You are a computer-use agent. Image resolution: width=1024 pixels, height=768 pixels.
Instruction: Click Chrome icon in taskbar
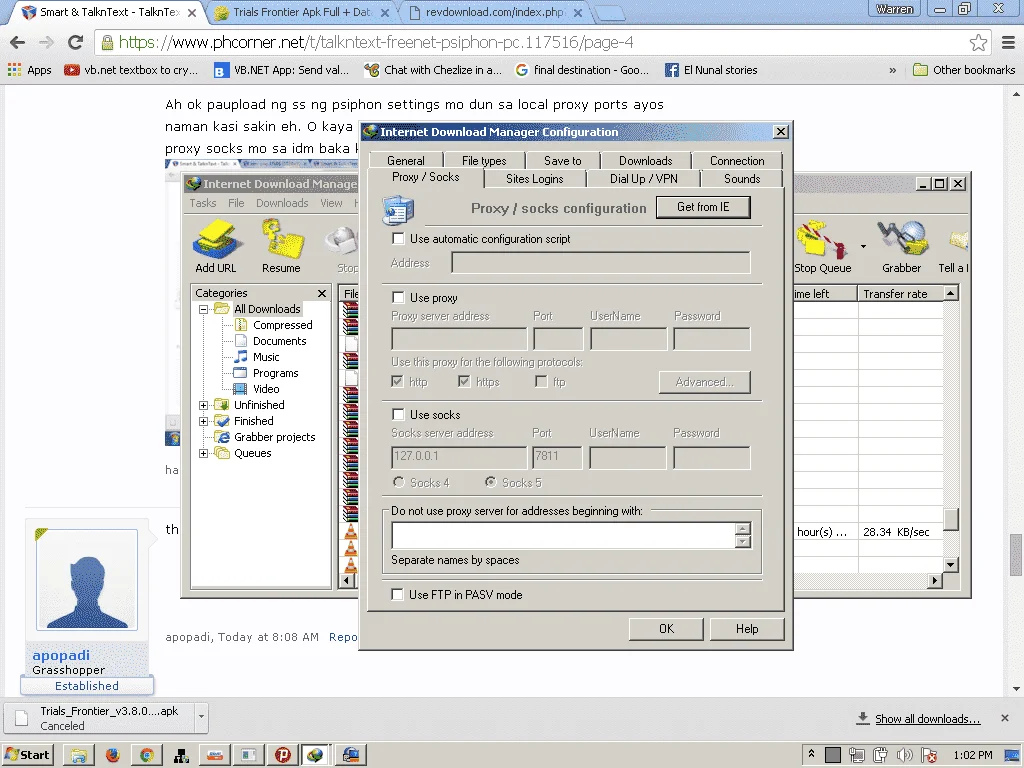pyautogui.click(x=147, y=755)
